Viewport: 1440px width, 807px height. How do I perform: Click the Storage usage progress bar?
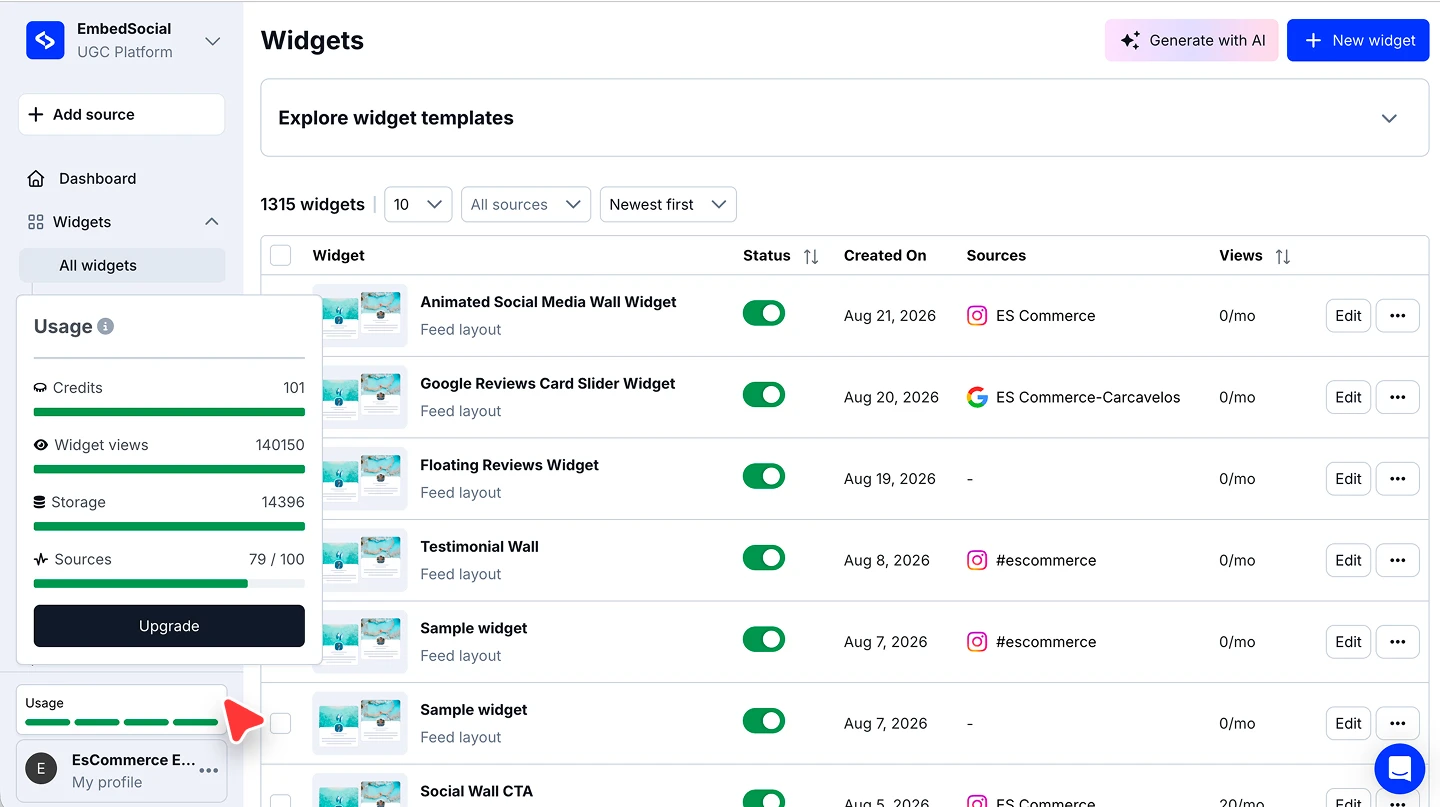[x=169, y=526]
